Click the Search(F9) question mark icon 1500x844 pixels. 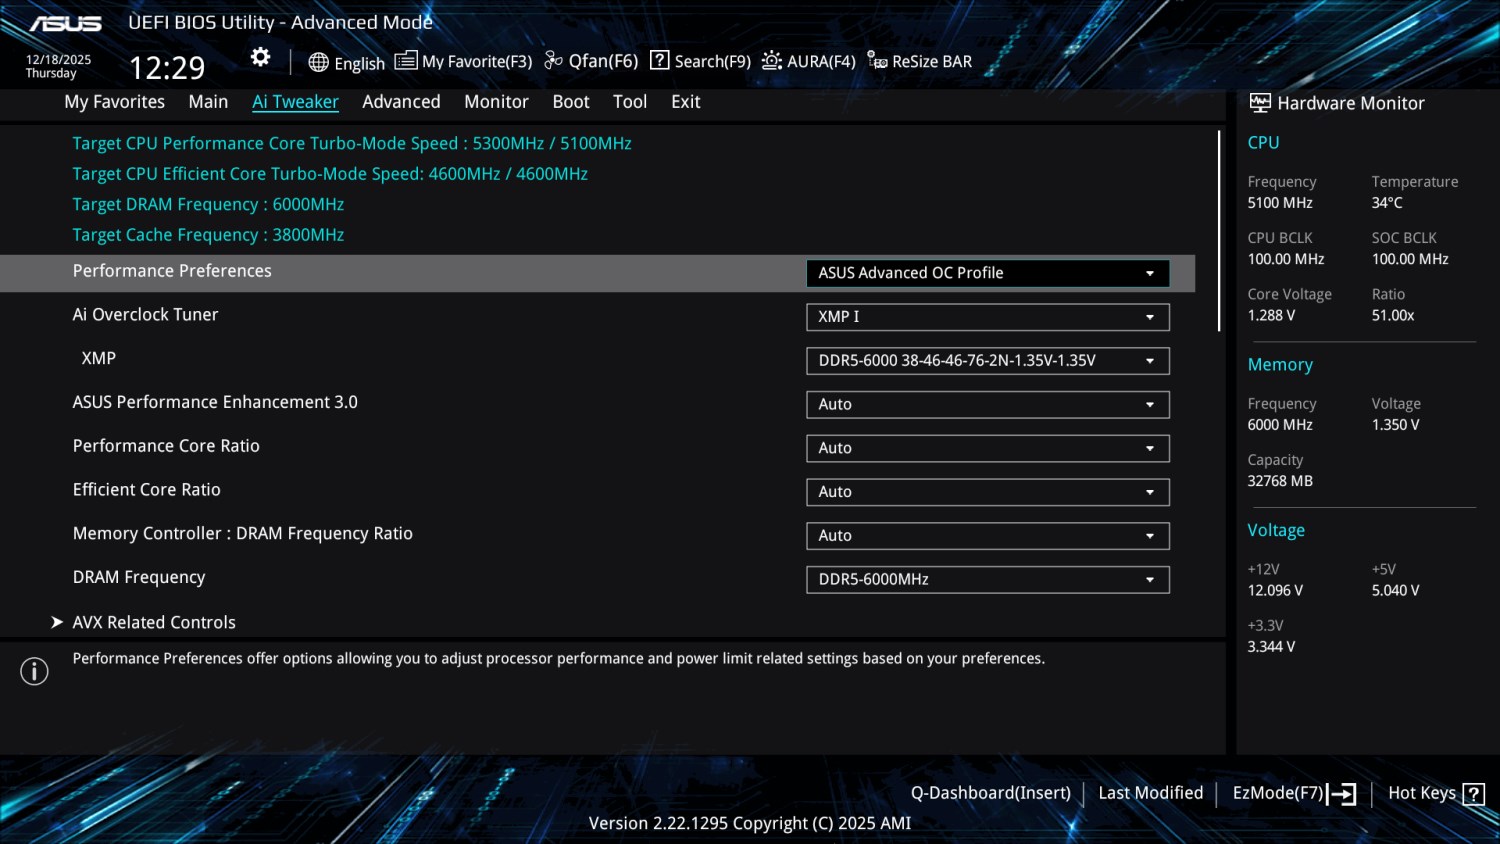click(x=659, y=60)
